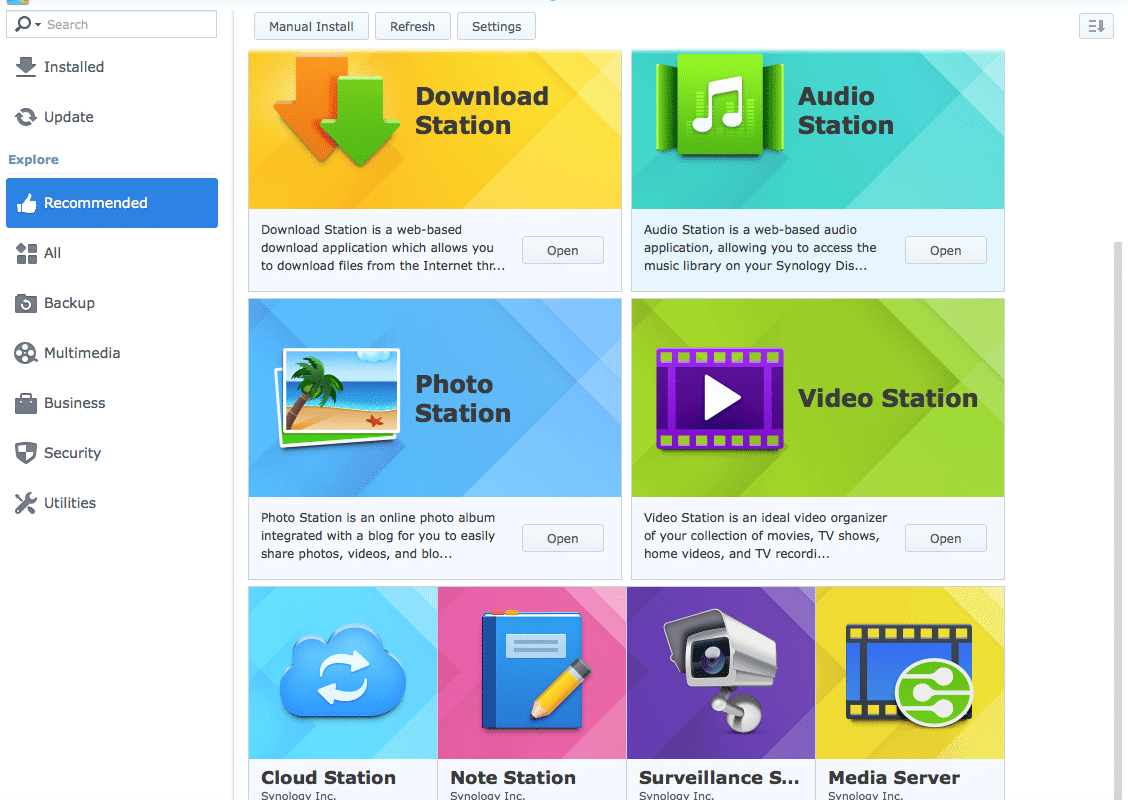Click the Download Station description text
Viewport: 1128px width, 800px height.
coord(383,247)
